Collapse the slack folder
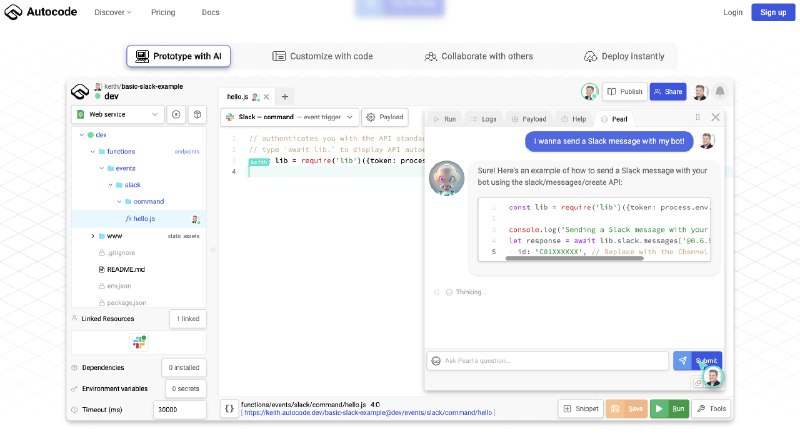 tap(110, 185)
